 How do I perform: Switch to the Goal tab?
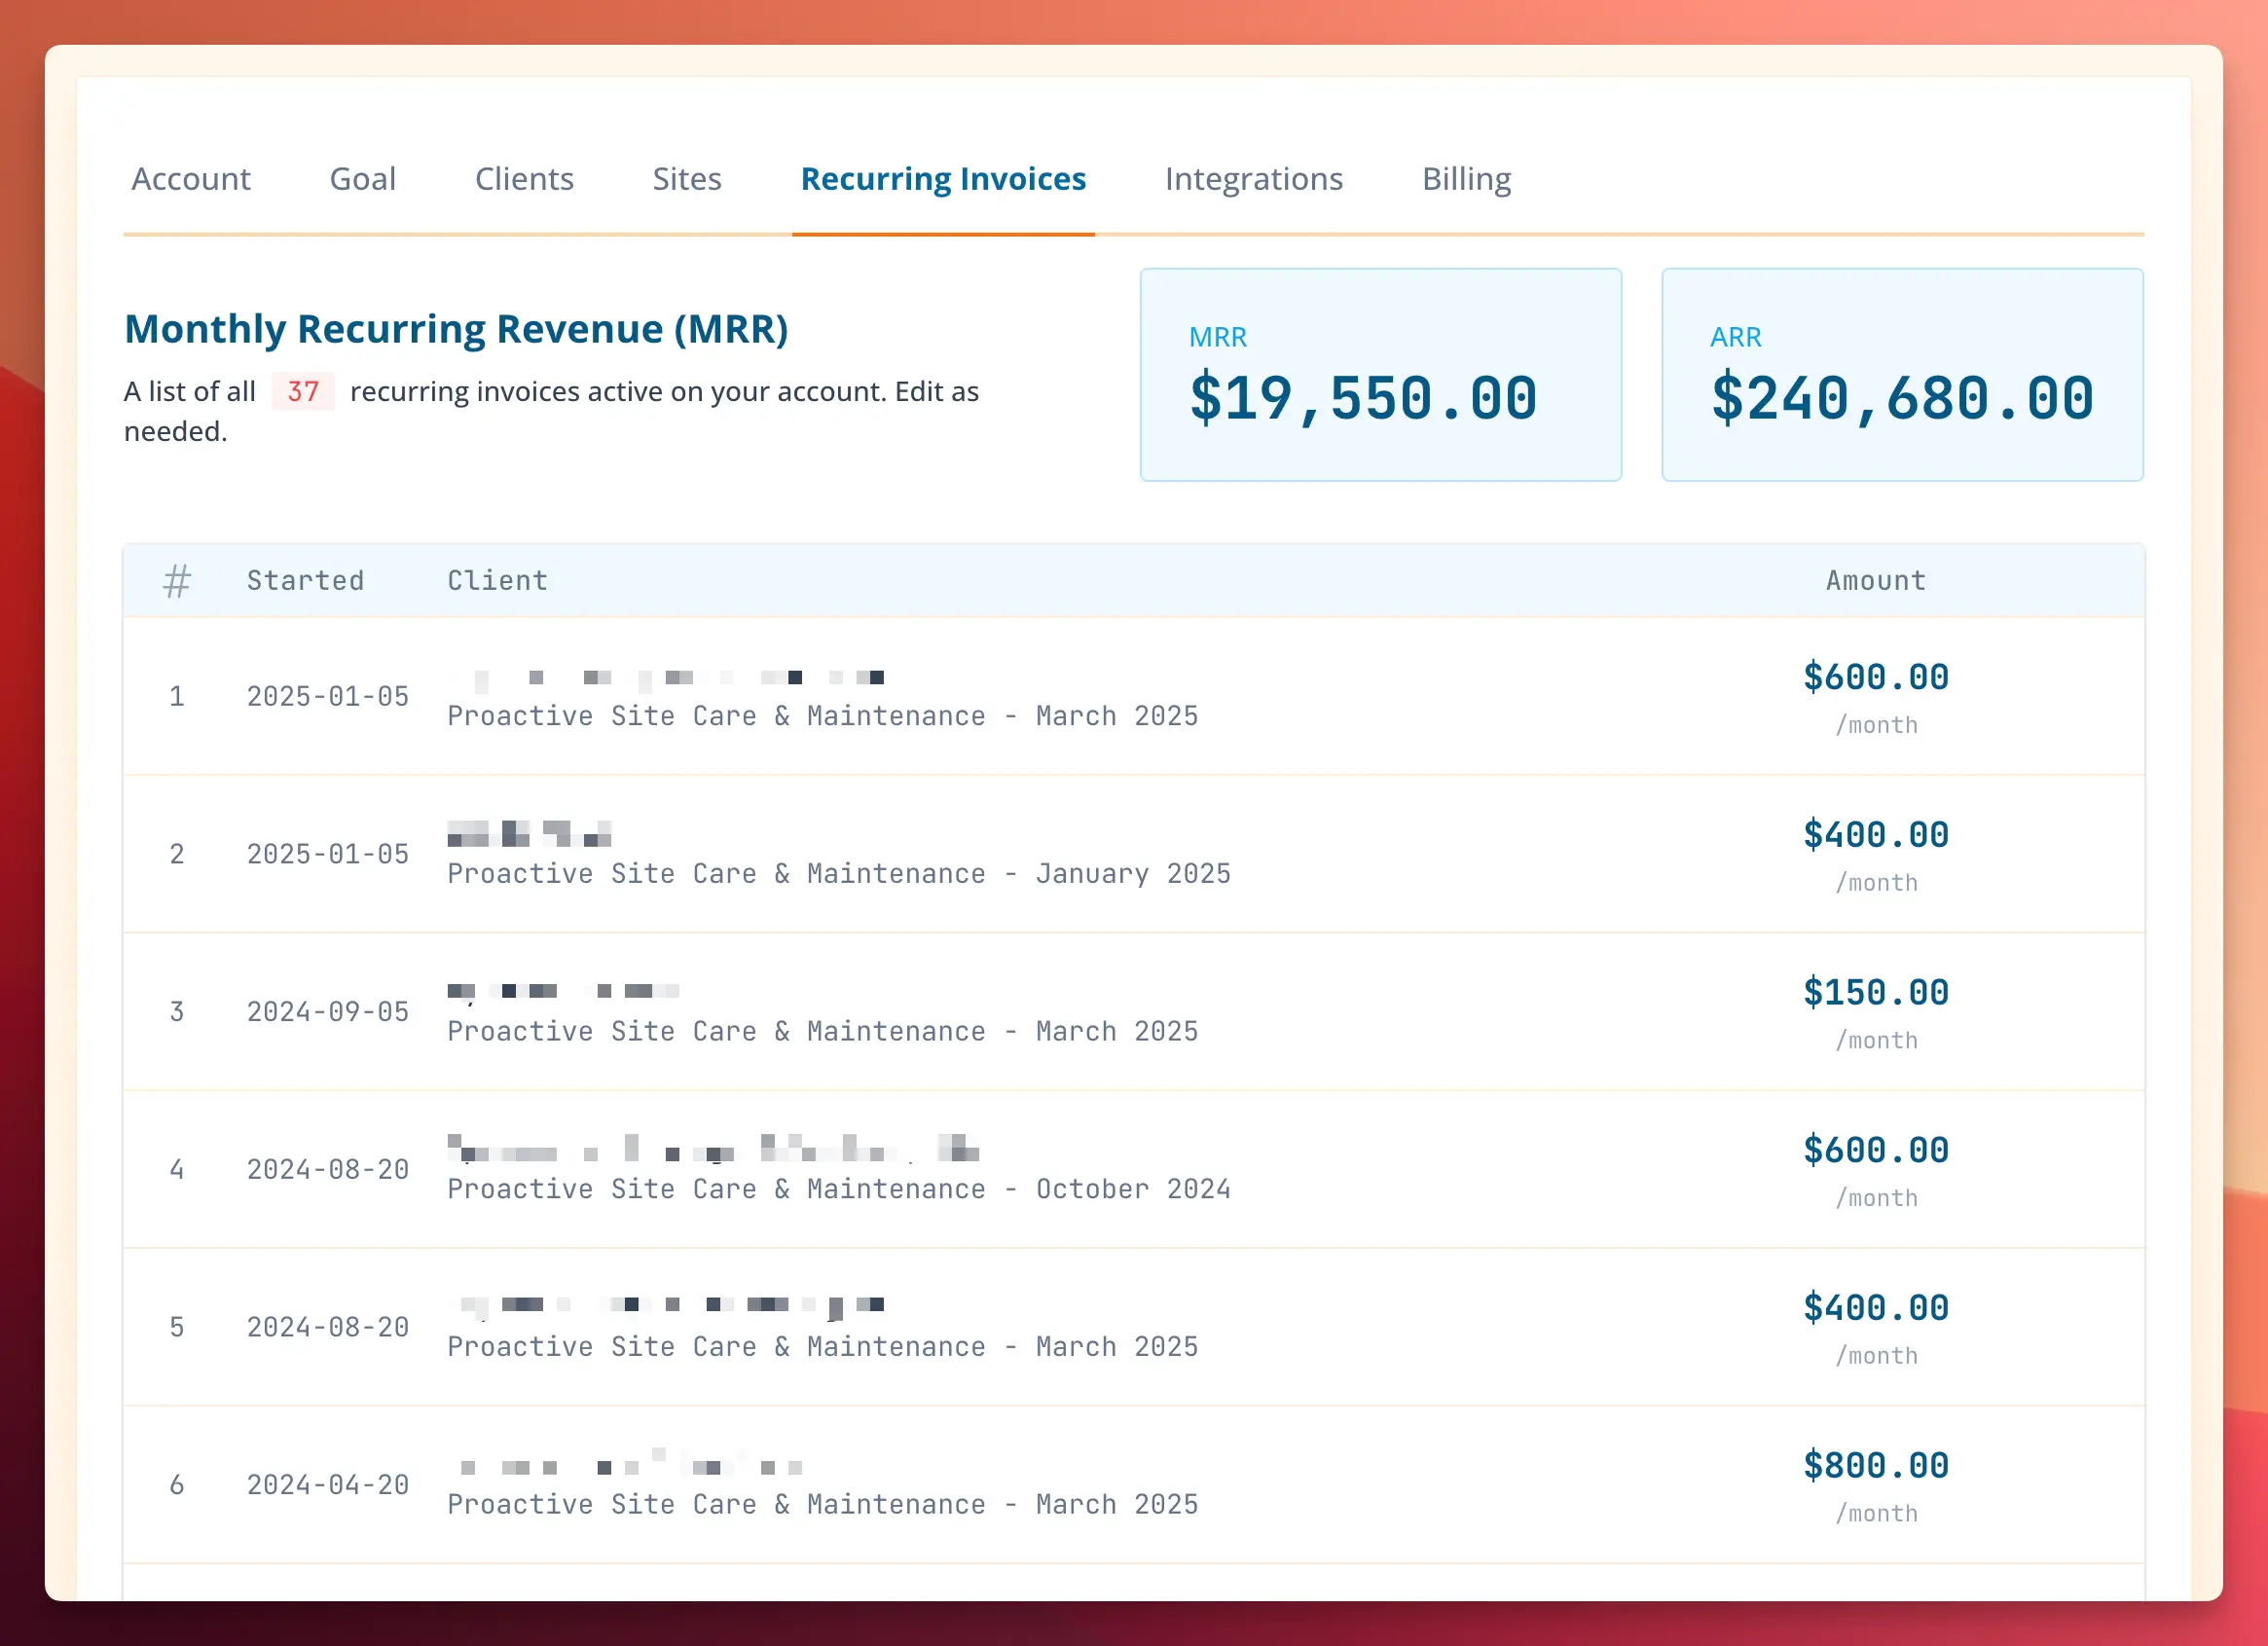363,179
